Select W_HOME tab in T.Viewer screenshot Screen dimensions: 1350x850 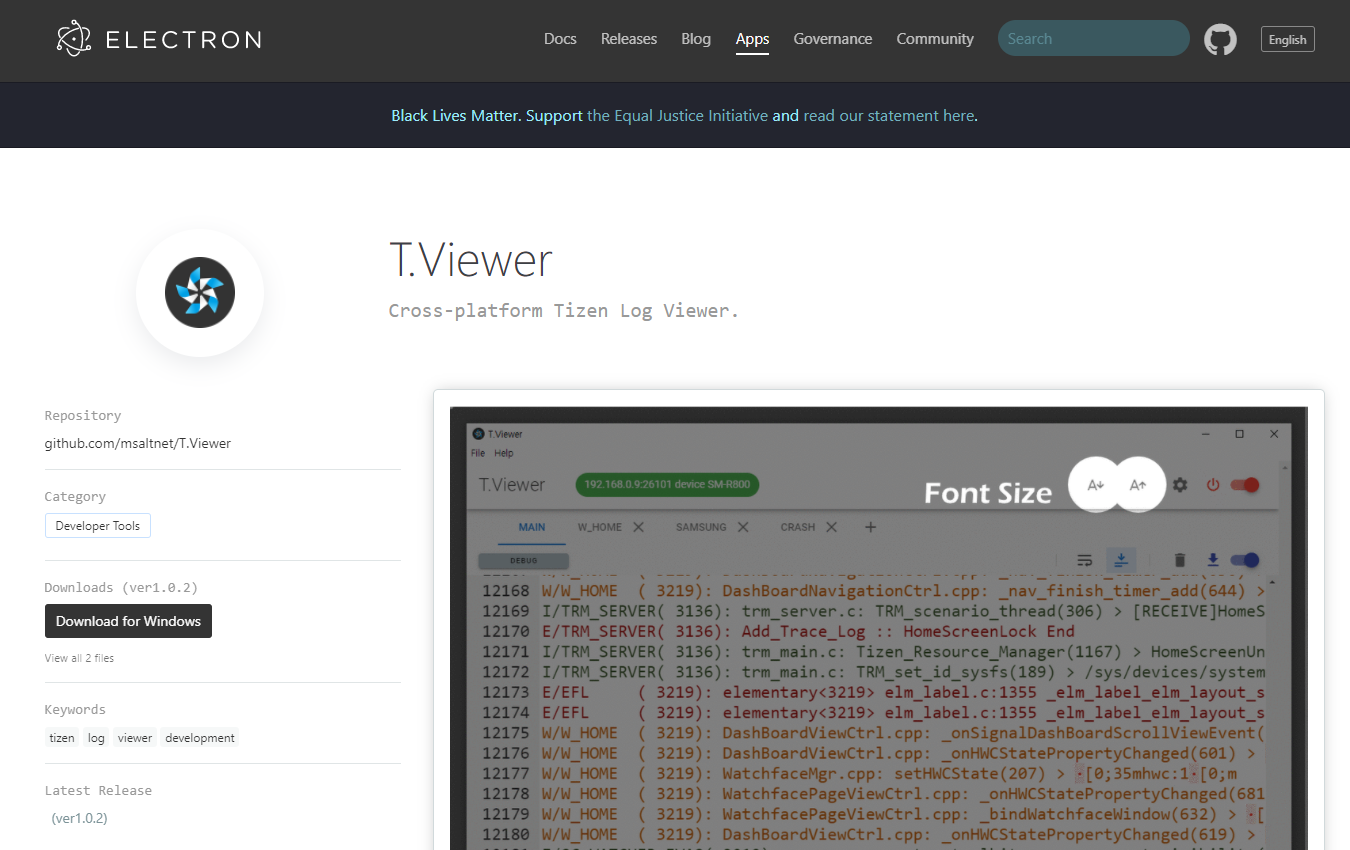click(x=600, y=527)
